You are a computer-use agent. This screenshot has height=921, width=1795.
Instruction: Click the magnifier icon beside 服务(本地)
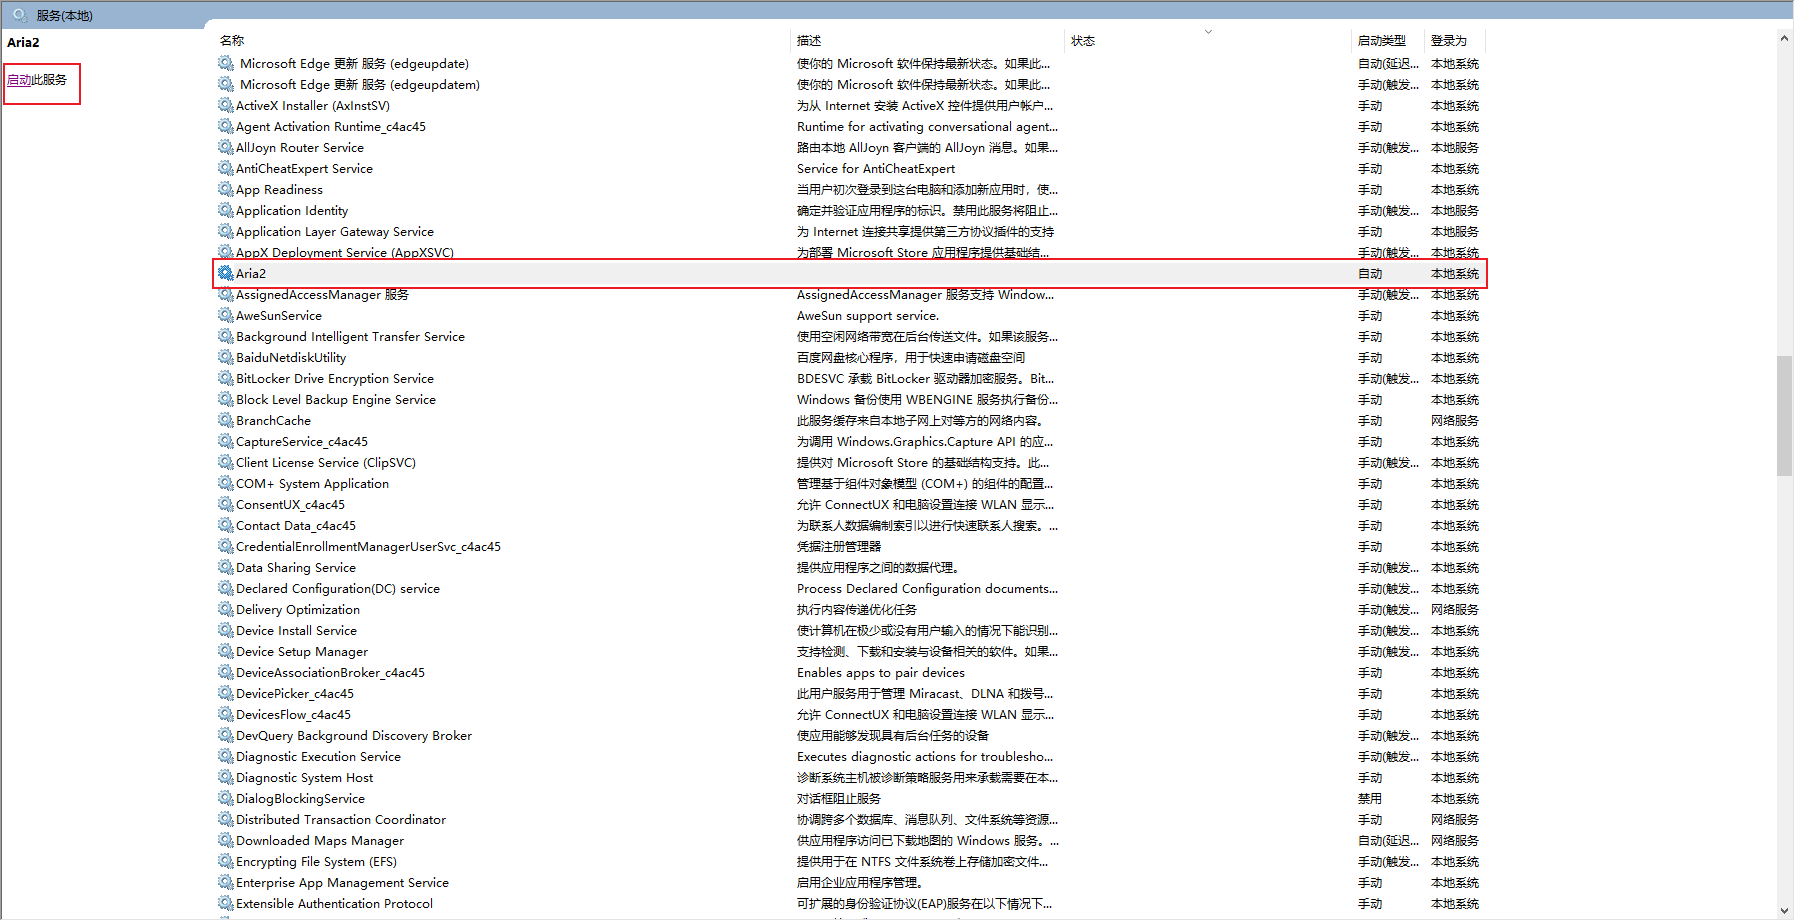pyautogui.click(x=19, y=15)
